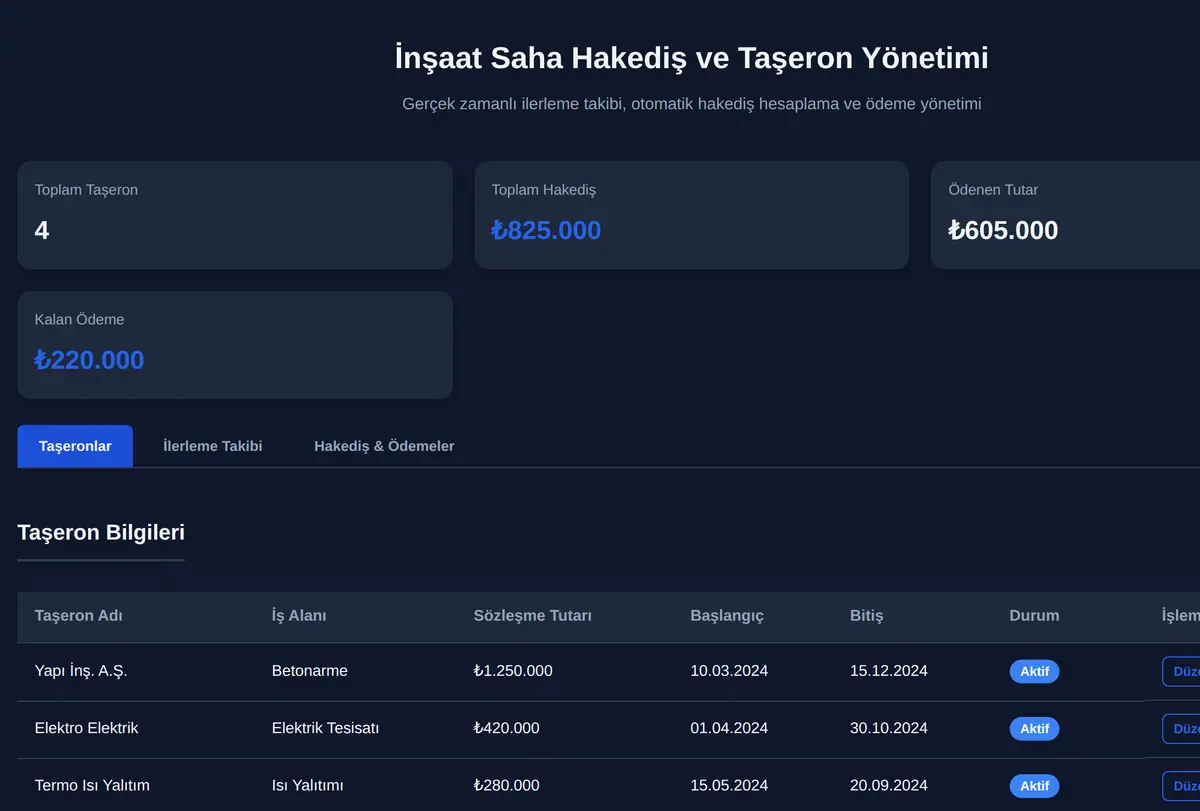Click the ₺220.000 remaining amount
Screen dimensions: 1200x811
pyautogui.click(x=89, y=361)
